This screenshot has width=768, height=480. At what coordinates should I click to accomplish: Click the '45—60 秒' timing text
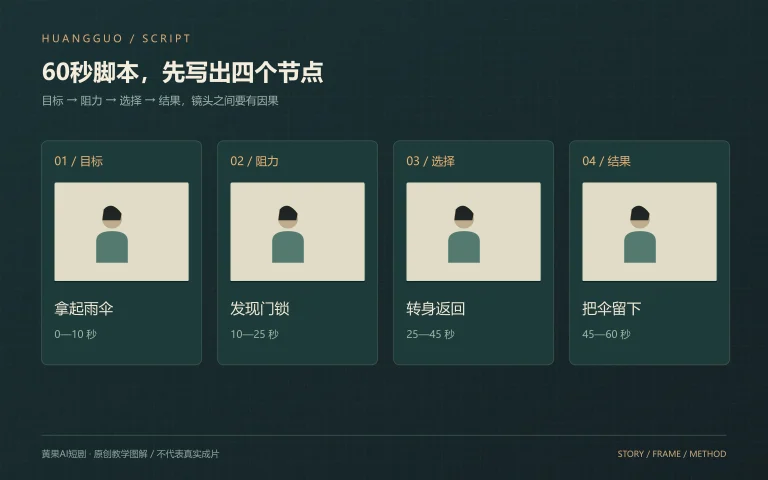[606, 334]
